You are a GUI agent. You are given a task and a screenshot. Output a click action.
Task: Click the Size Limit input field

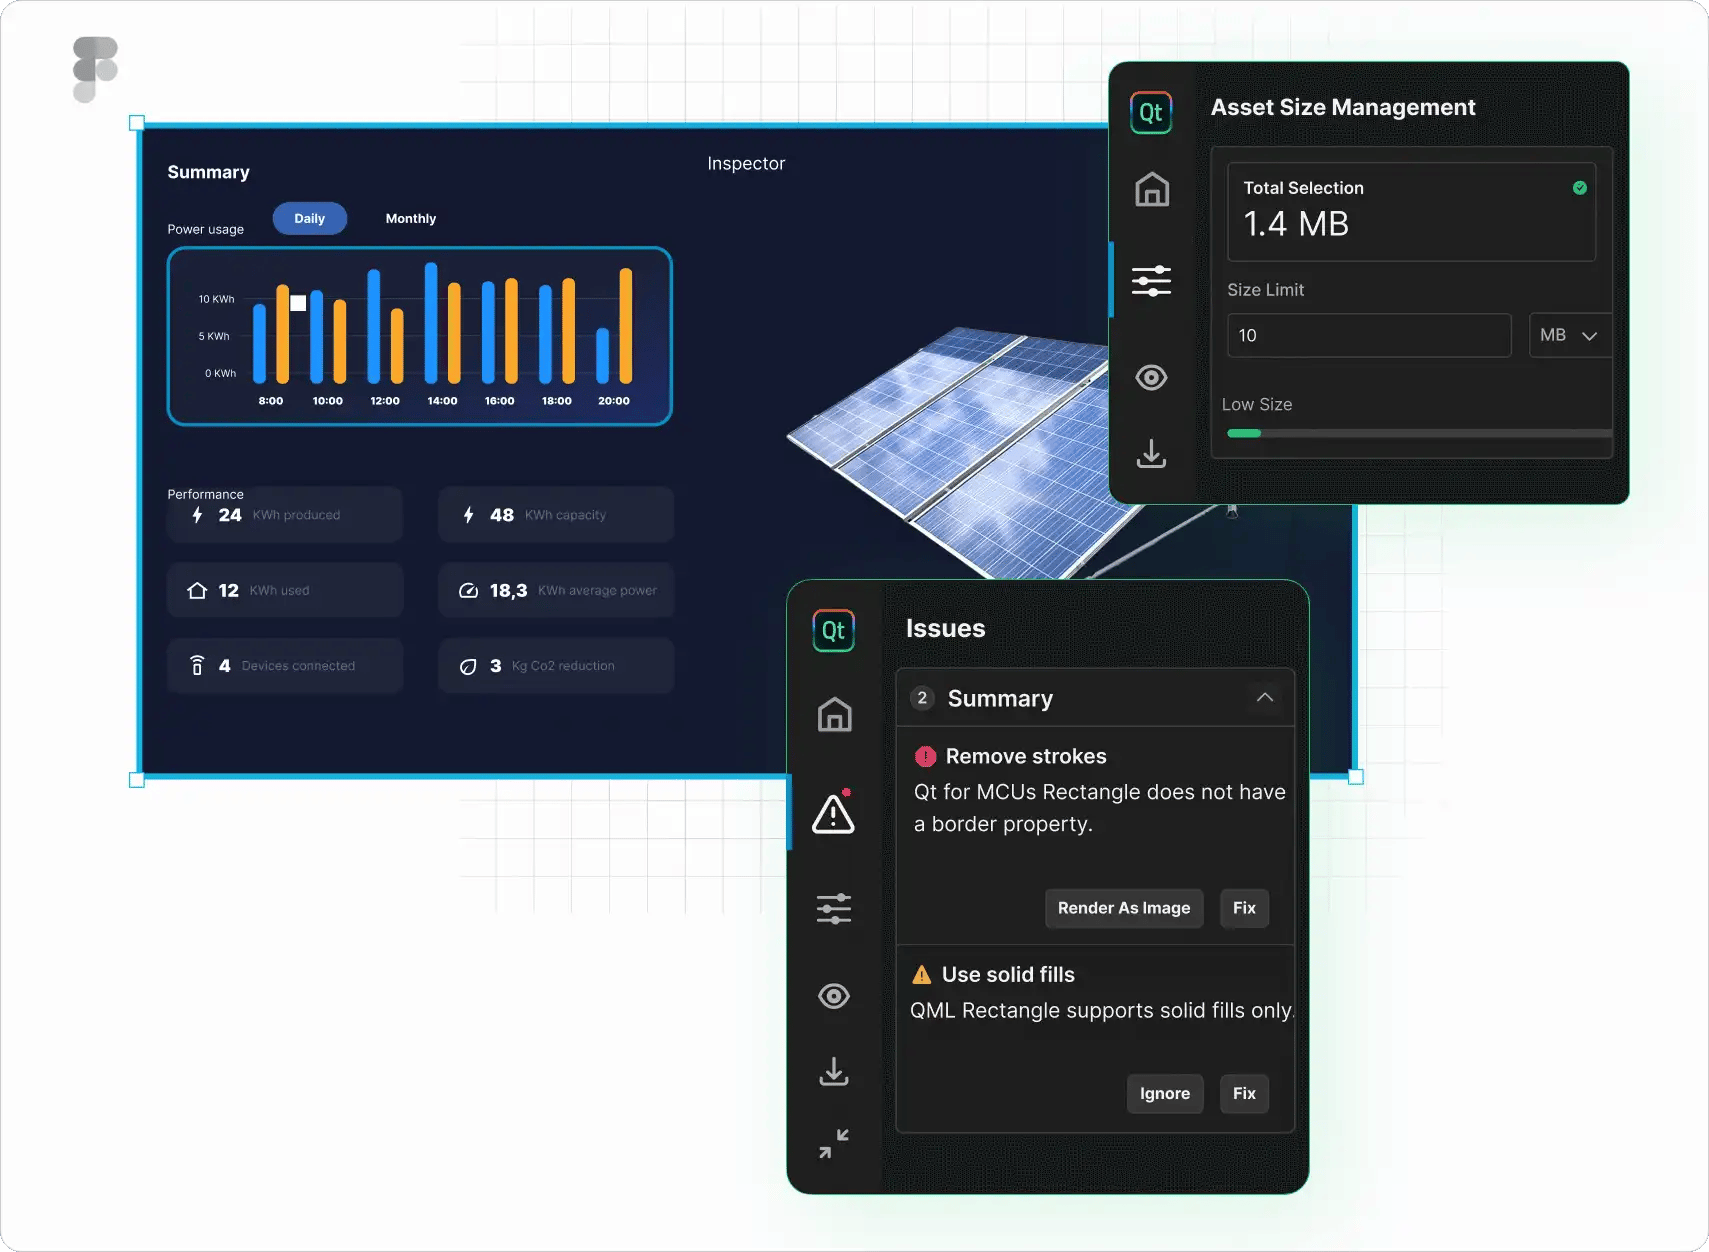click(x=1369, y=335)
